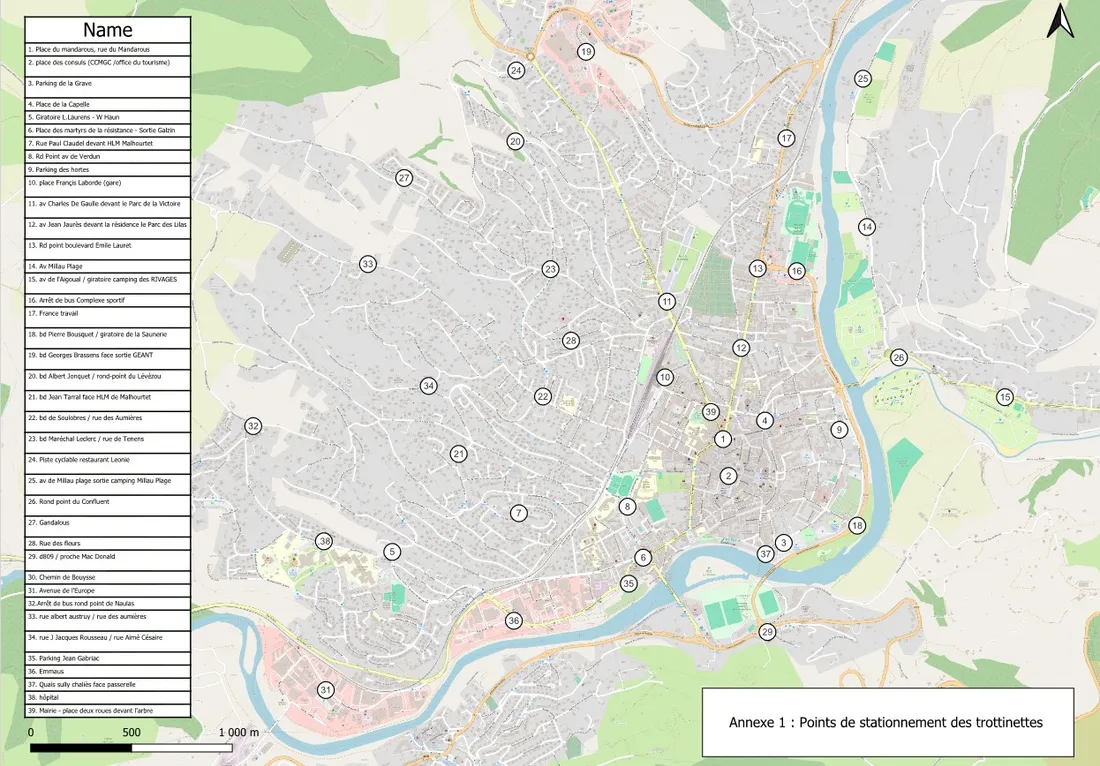
Task: Click marker 10 at the train station
Action: 664,377
